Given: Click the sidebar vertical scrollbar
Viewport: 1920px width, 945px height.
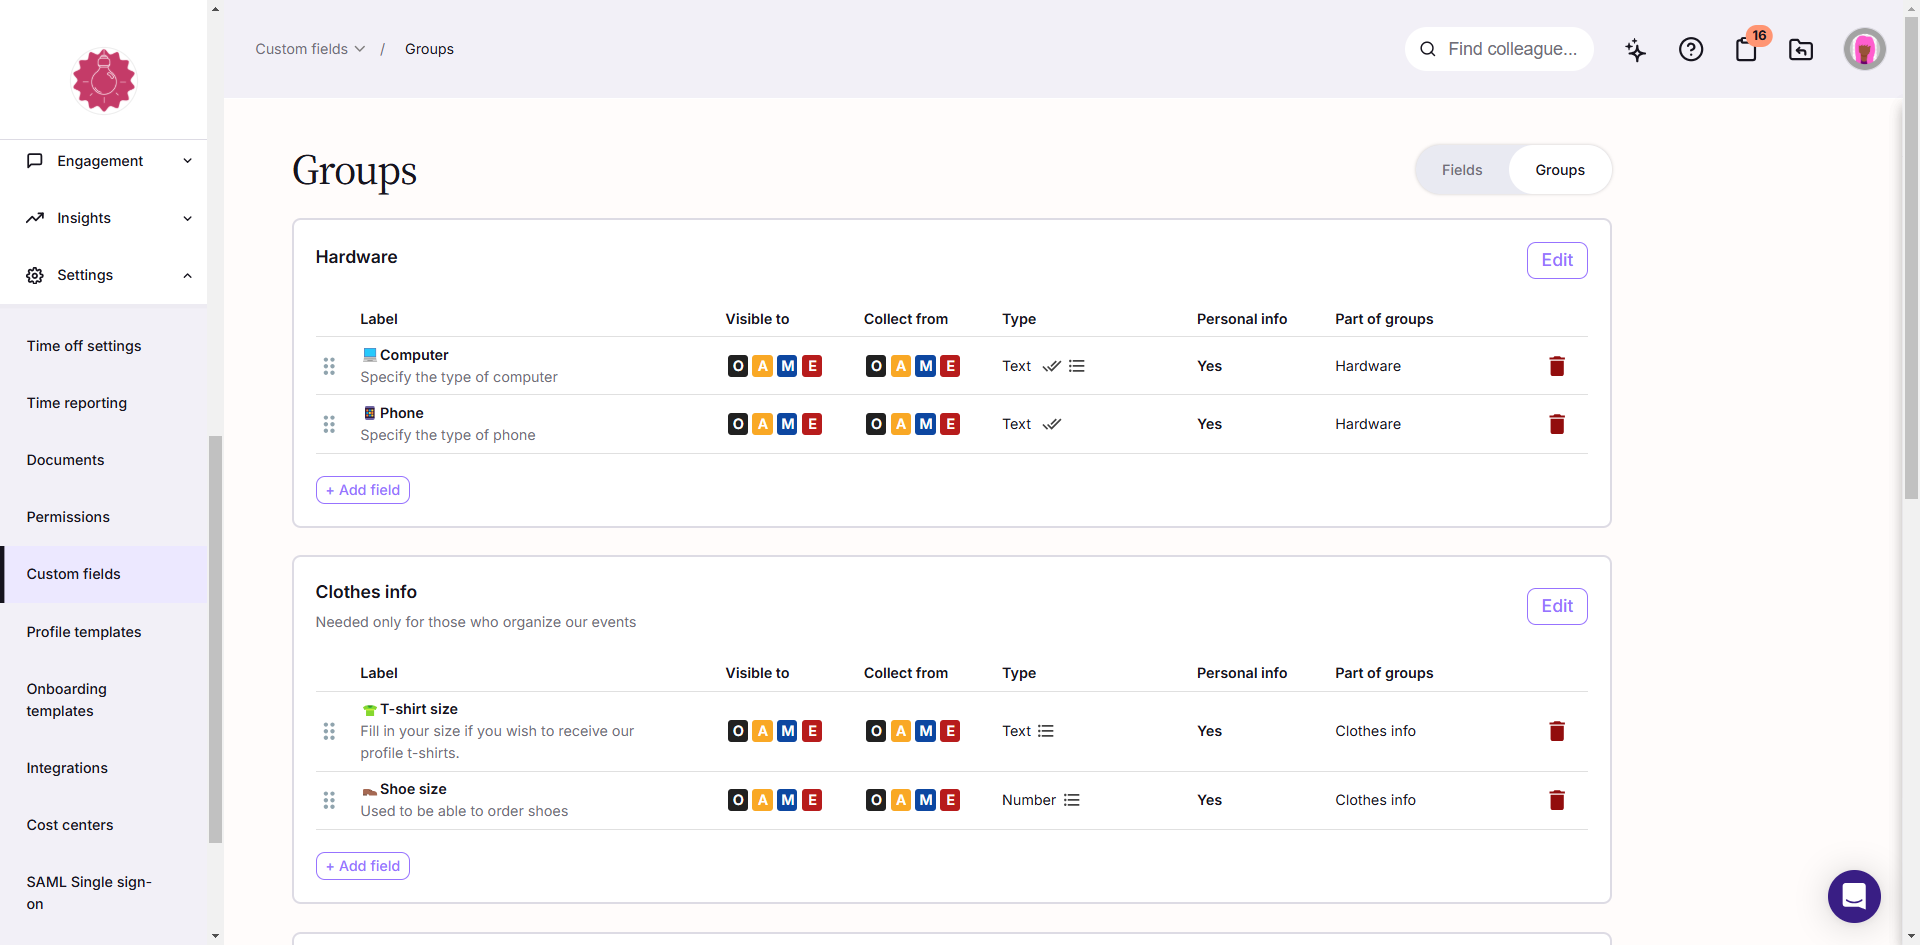Looking at the screenshot, I should pyautogui.click(x=215, y=640).
